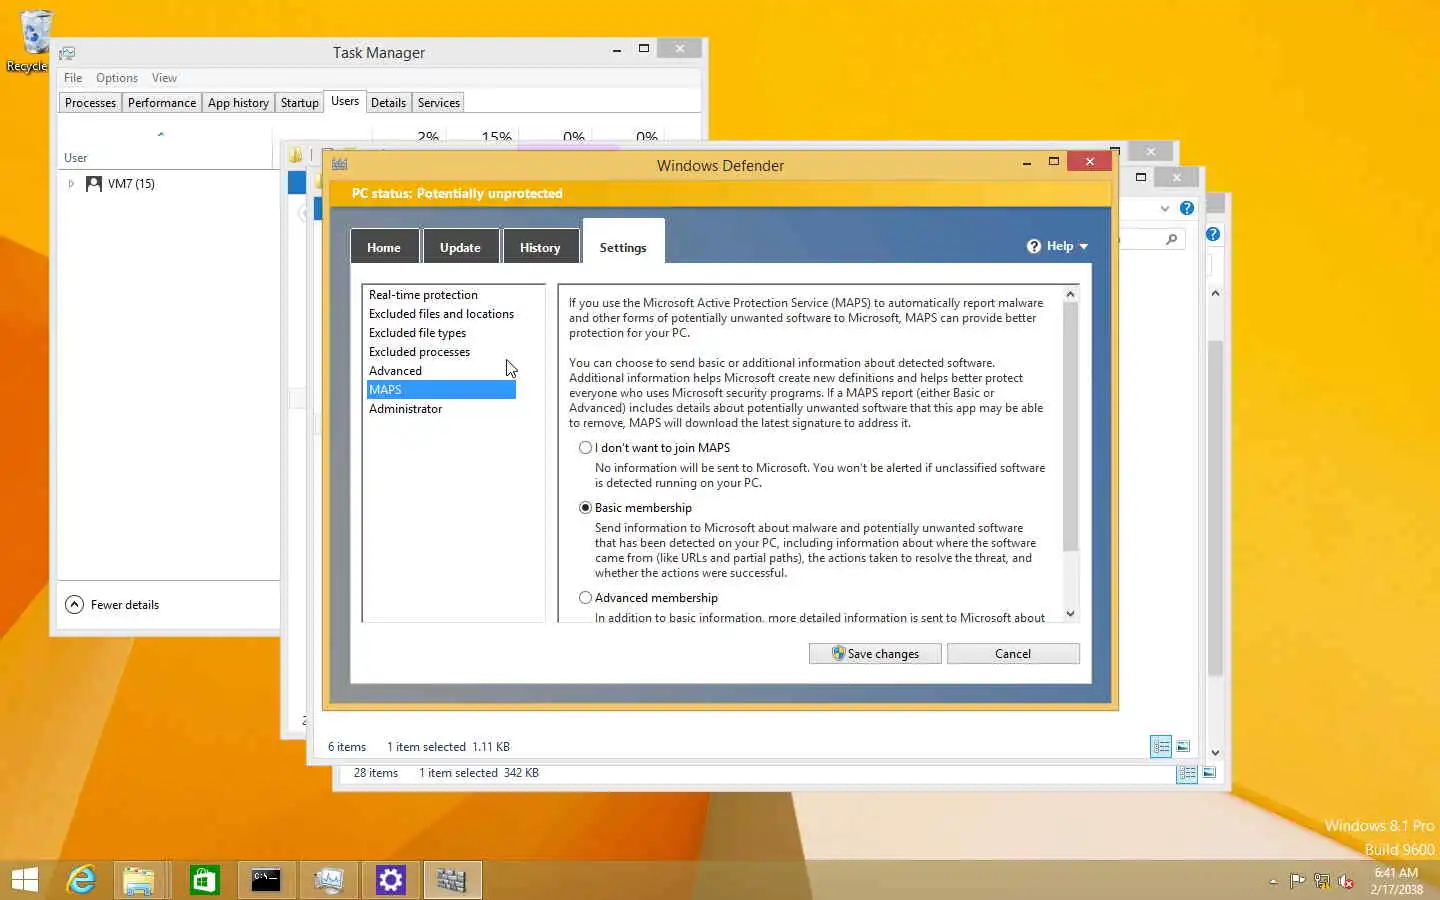This screenshot has height=900, width=1440.
Task: Click Explorer window scroll-down arrow
Action: [x=1215, y=753]
